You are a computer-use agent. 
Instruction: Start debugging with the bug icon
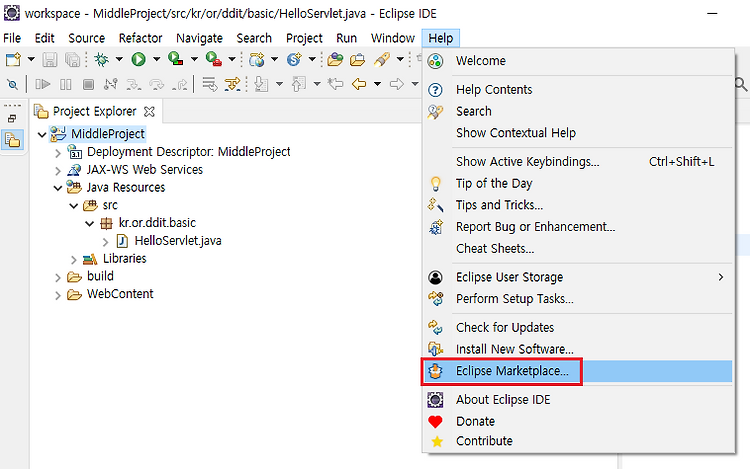101,59
